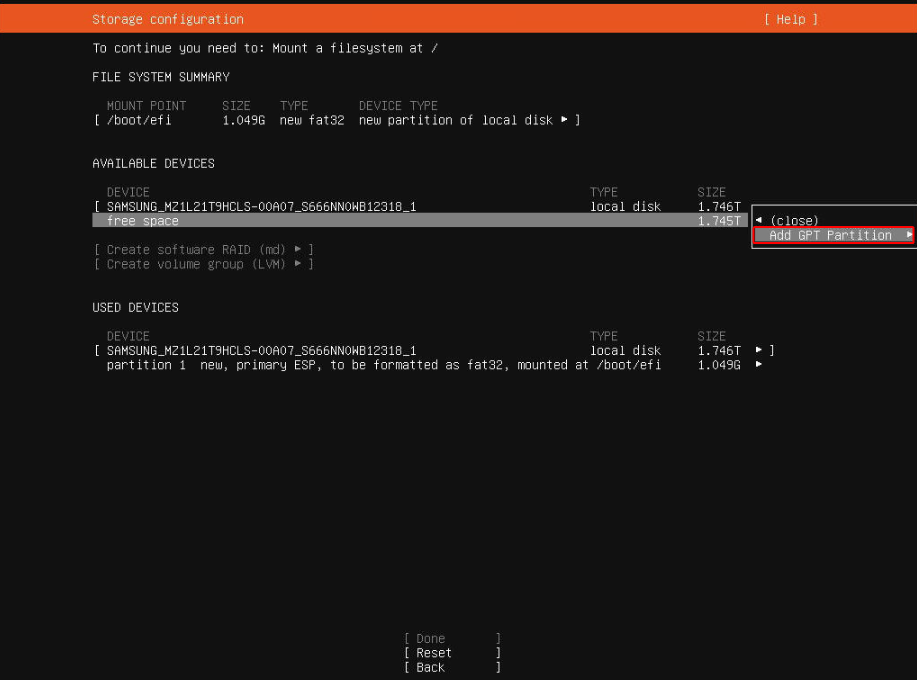917x680 pixels.
Task: Click arrow next to Create volume group
Action: [298, 264]
